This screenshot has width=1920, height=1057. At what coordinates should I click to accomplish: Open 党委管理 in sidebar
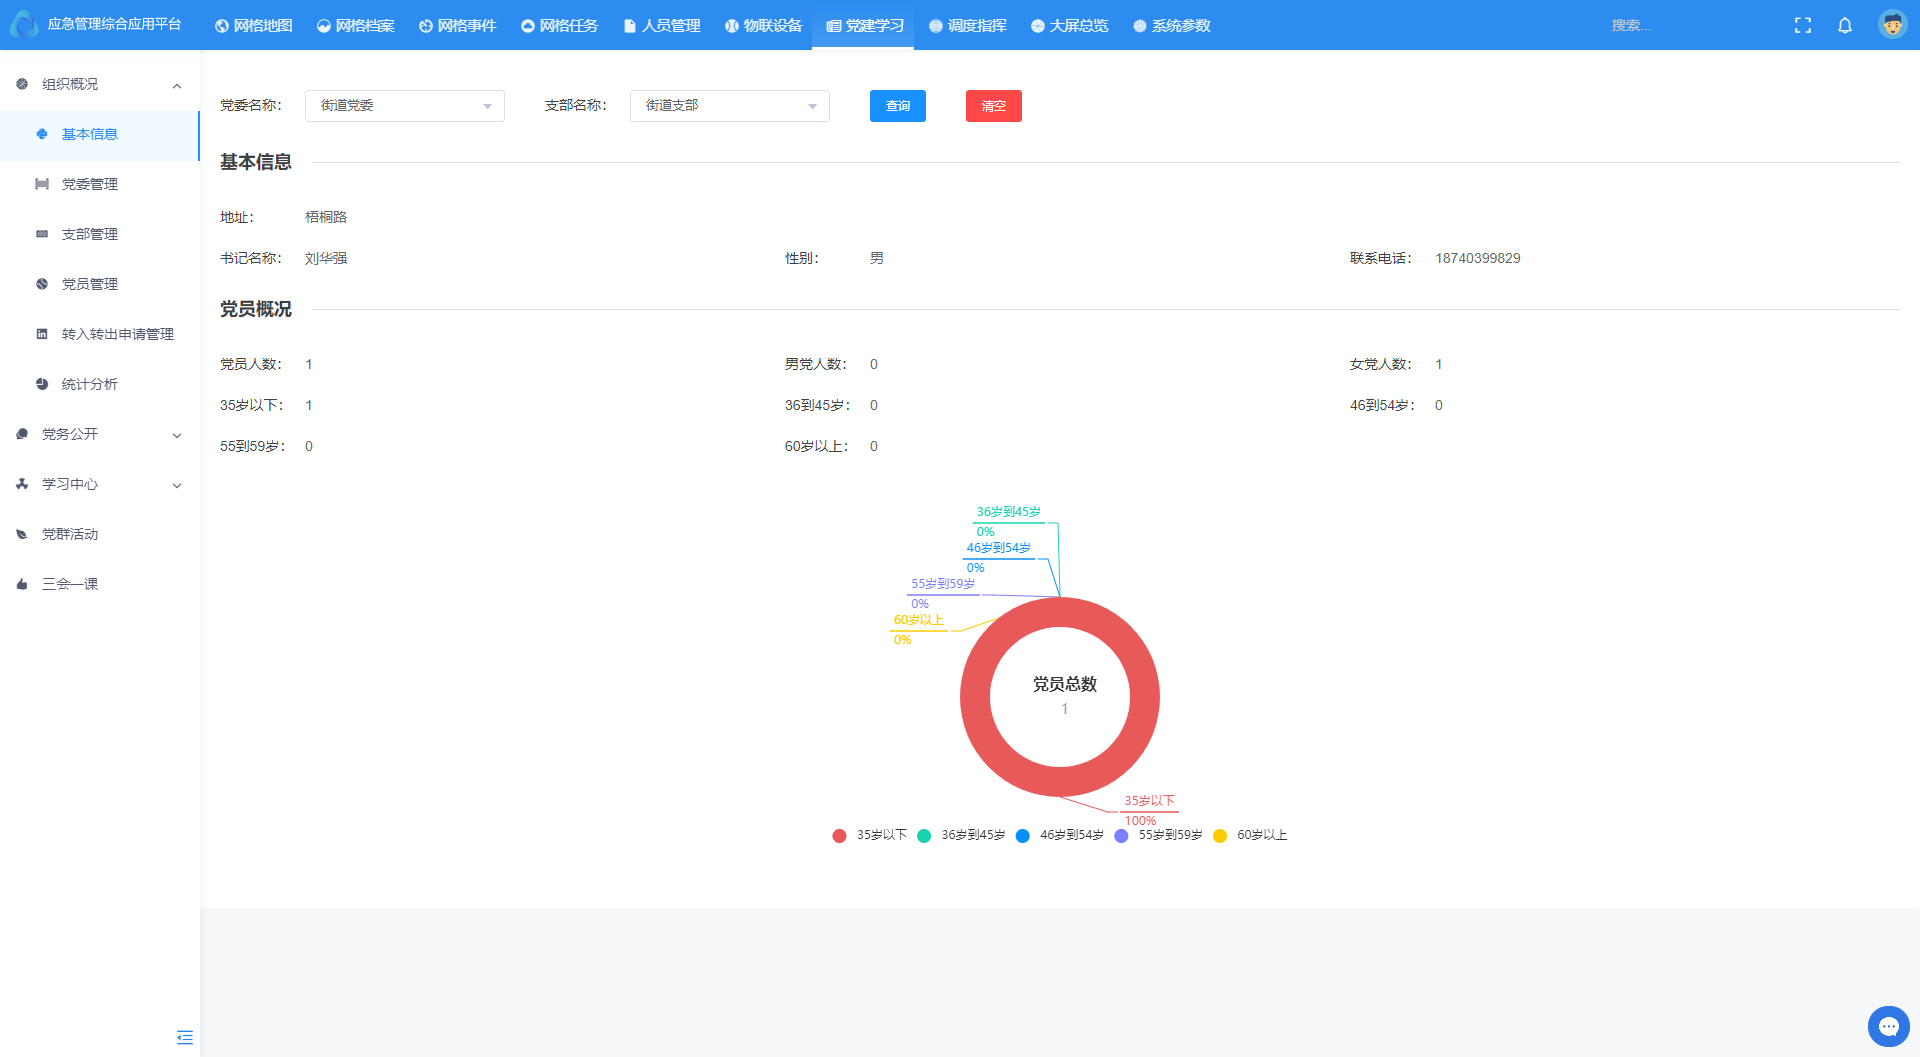pyautogui.click(x=100, y=184)
